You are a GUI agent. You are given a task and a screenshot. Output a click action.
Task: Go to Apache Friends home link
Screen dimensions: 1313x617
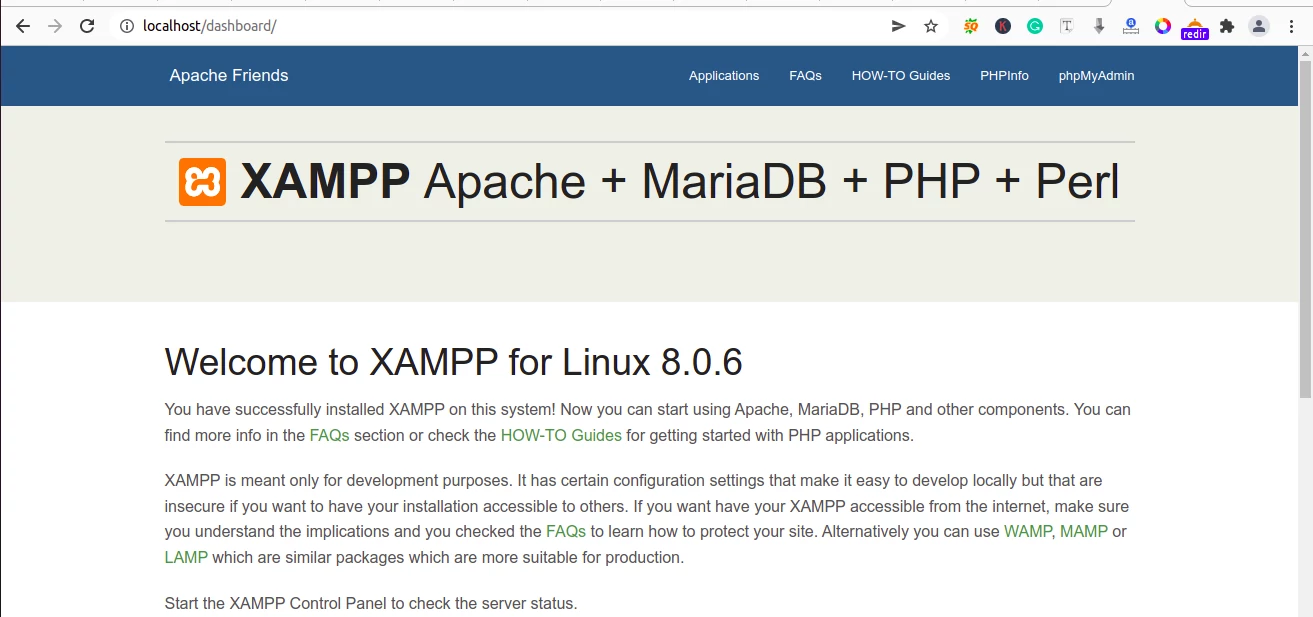tap(229, 75)
